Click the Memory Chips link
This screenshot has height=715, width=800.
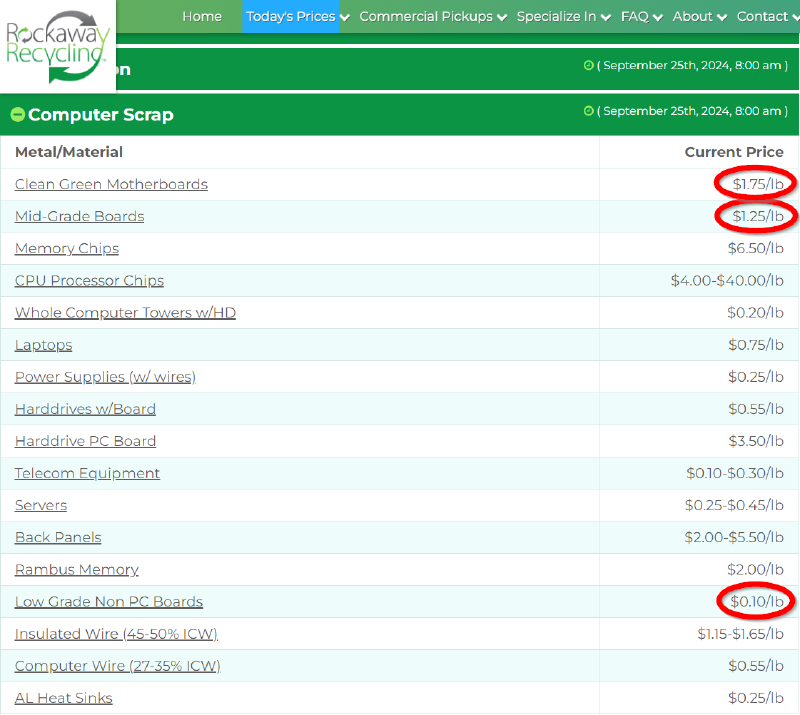66,248
